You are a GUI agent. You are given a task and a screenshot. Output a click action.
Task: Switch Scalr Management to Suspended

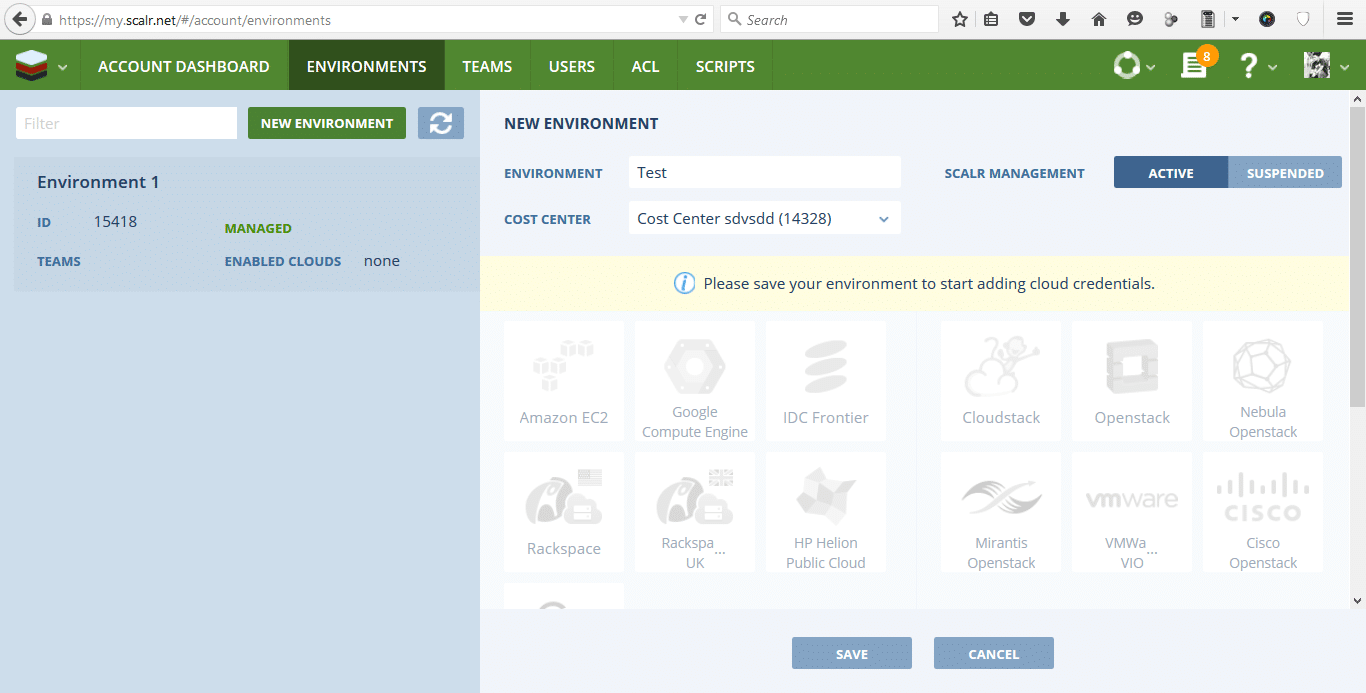pyautogui.click(x=1284, y=173)
